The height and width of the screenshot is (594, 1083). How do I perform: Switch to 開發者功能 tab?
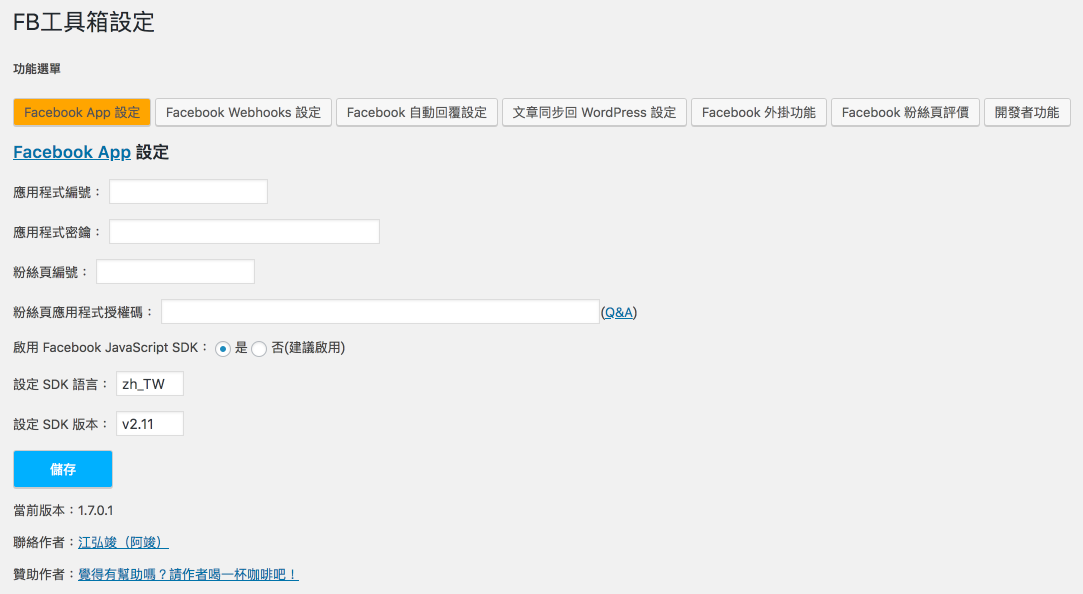tap(1026, 113)
